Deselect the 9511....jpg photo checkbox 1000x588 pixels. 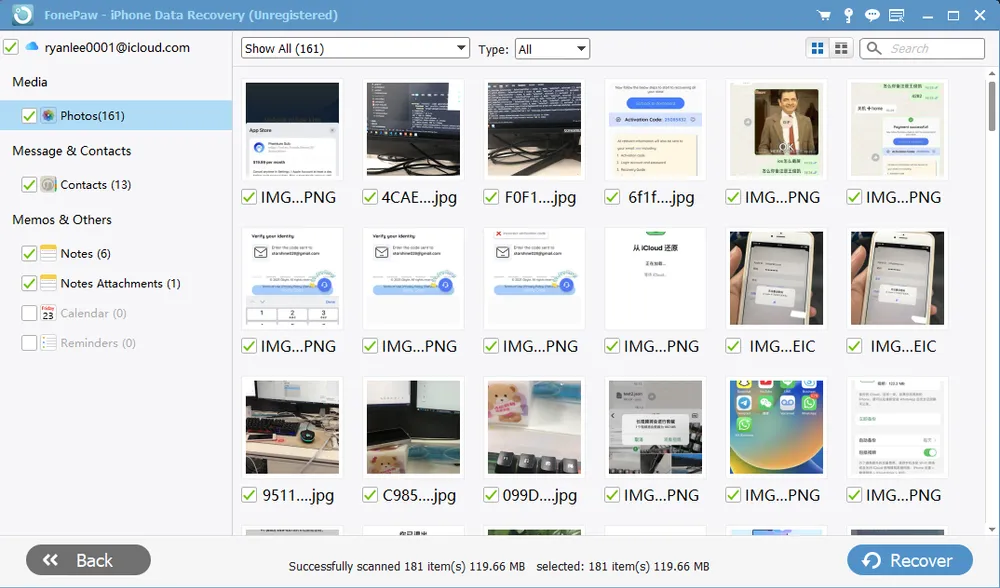[x=249, y=495]
